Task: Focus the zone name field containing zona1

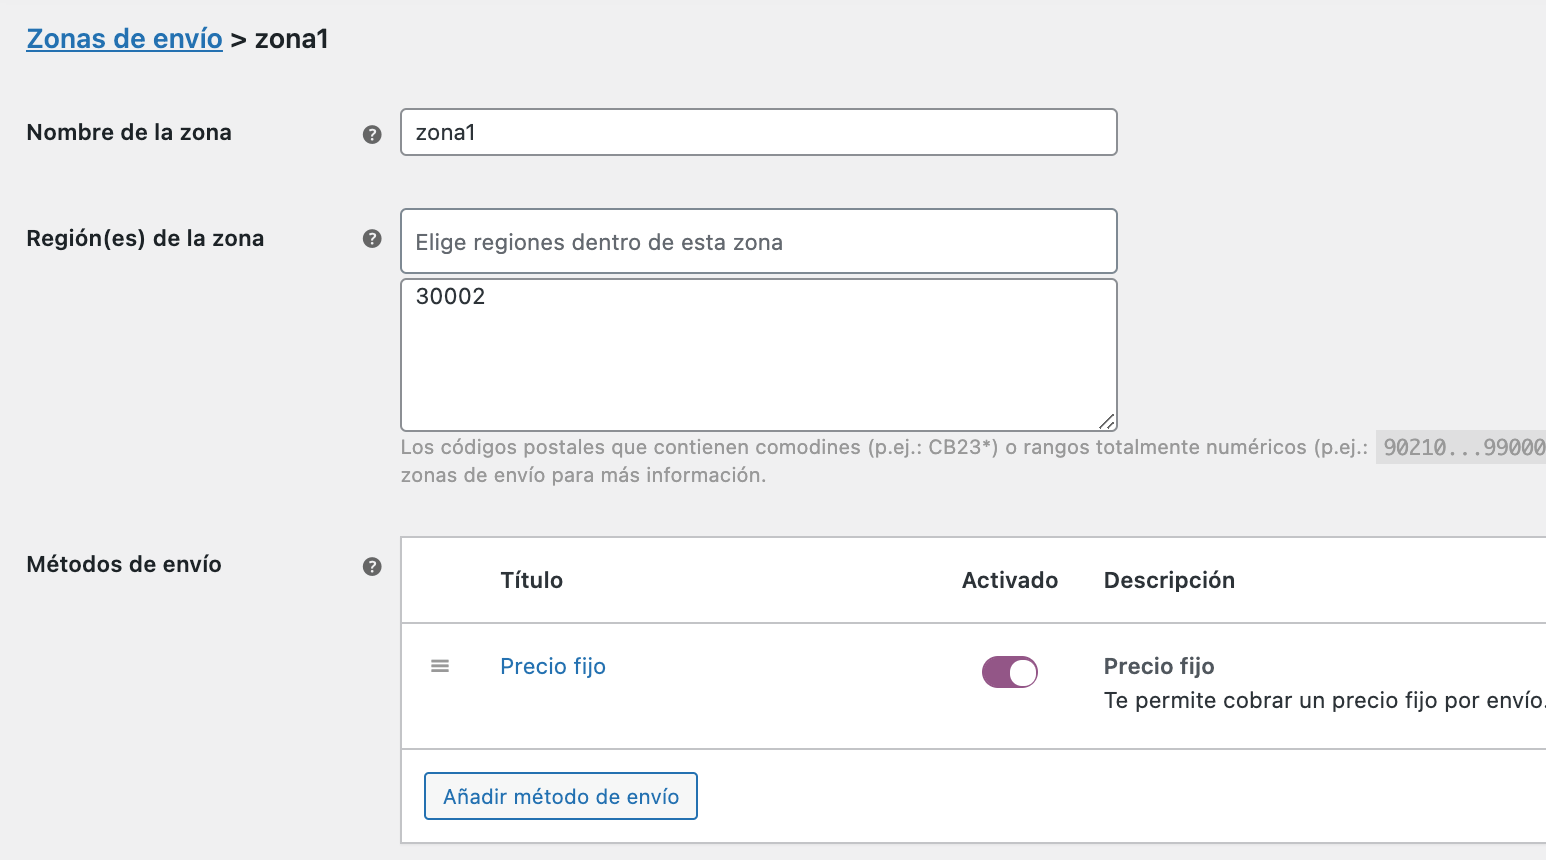Action: [x=759, y=132]
